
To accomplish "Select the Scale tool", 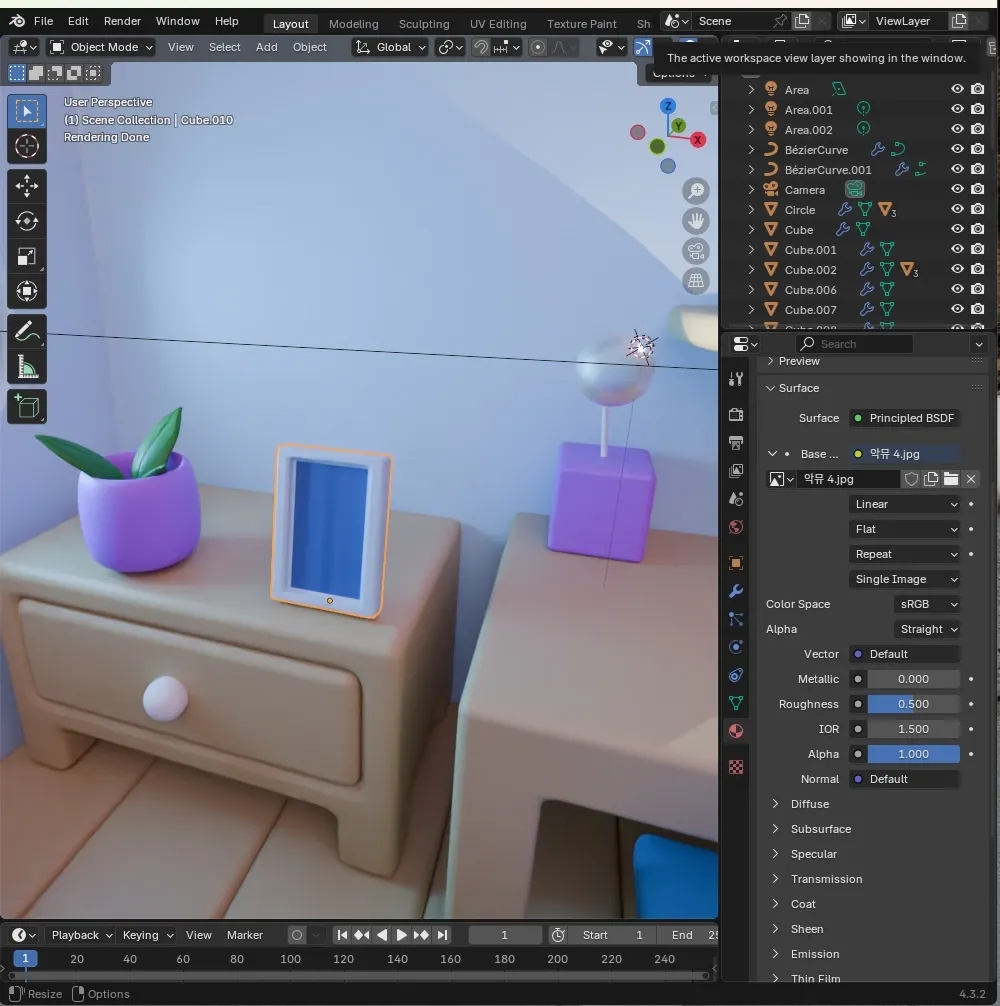I will pos(26,257).
